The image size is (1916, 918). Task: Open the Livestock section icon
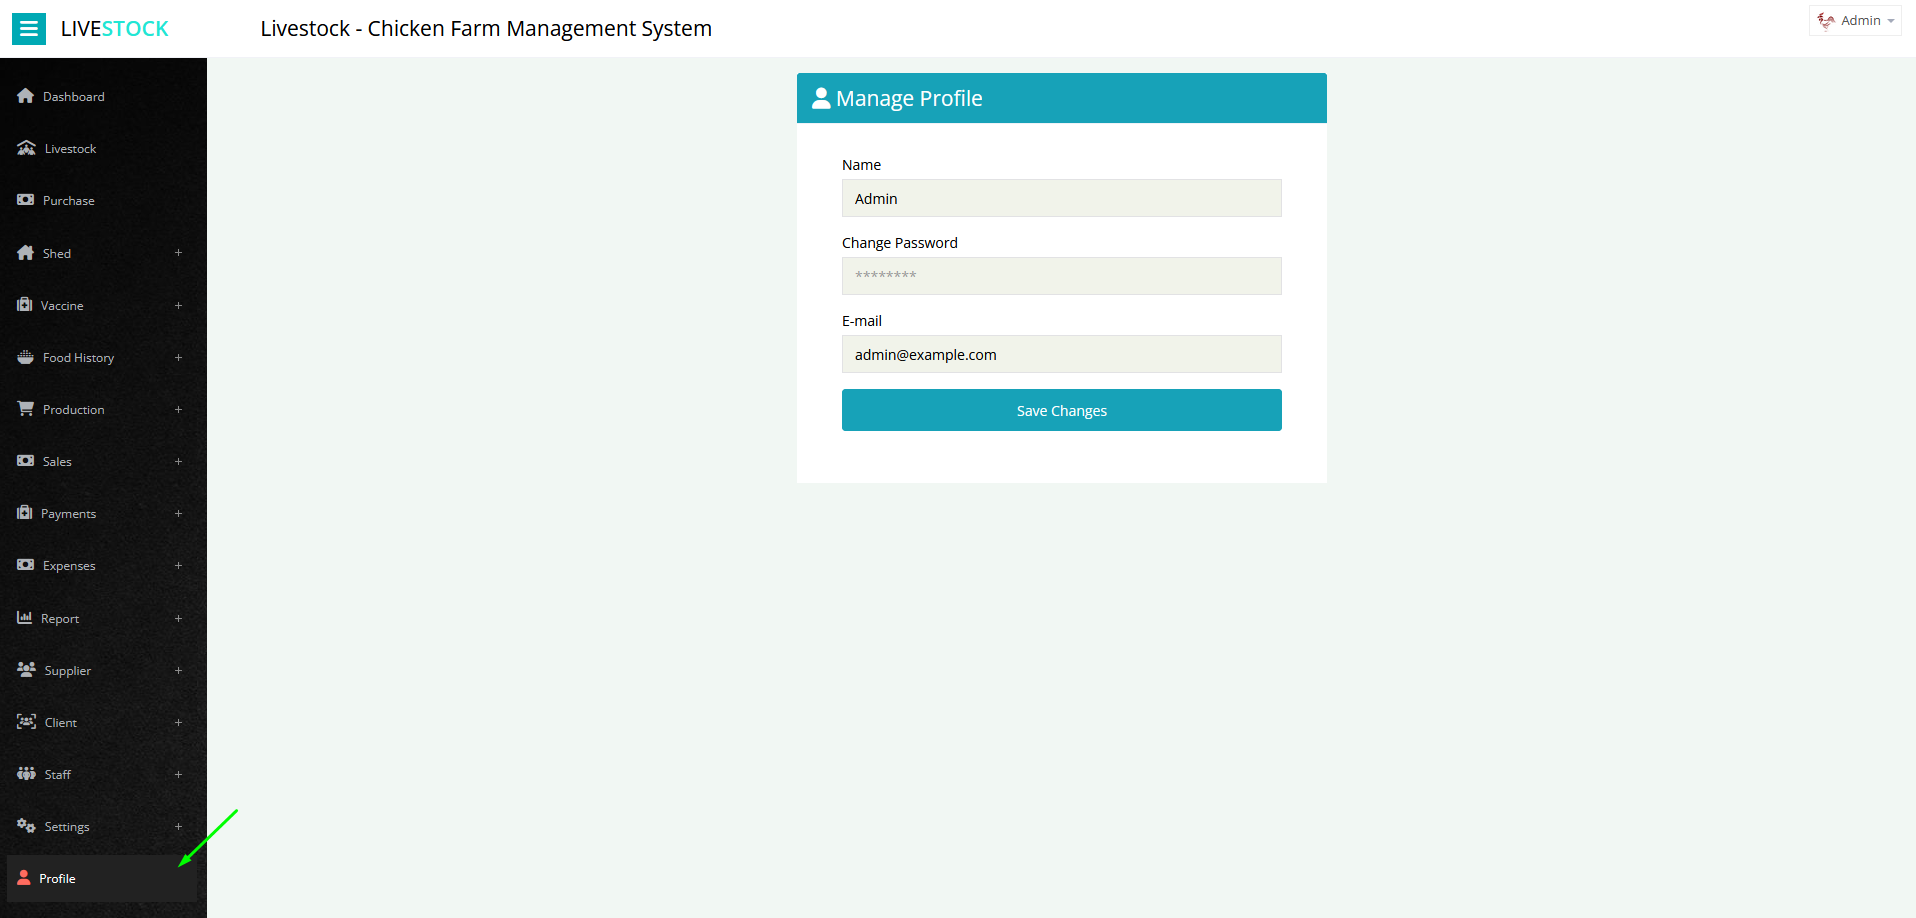(25, 147)
